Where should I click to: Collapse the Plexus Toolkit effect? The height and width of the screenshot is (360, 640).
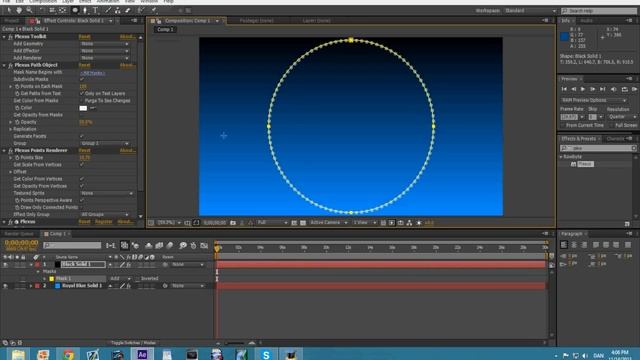[4, 37]
